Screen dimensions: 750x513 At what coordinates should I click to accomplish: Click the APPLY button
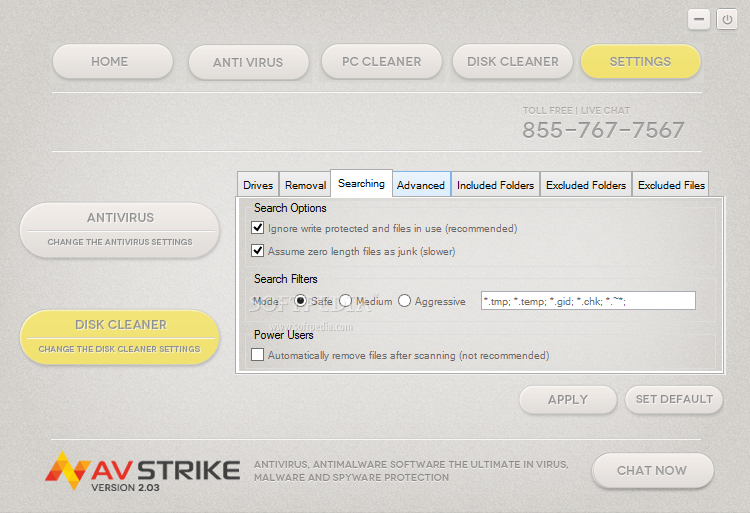click(568, 399)
